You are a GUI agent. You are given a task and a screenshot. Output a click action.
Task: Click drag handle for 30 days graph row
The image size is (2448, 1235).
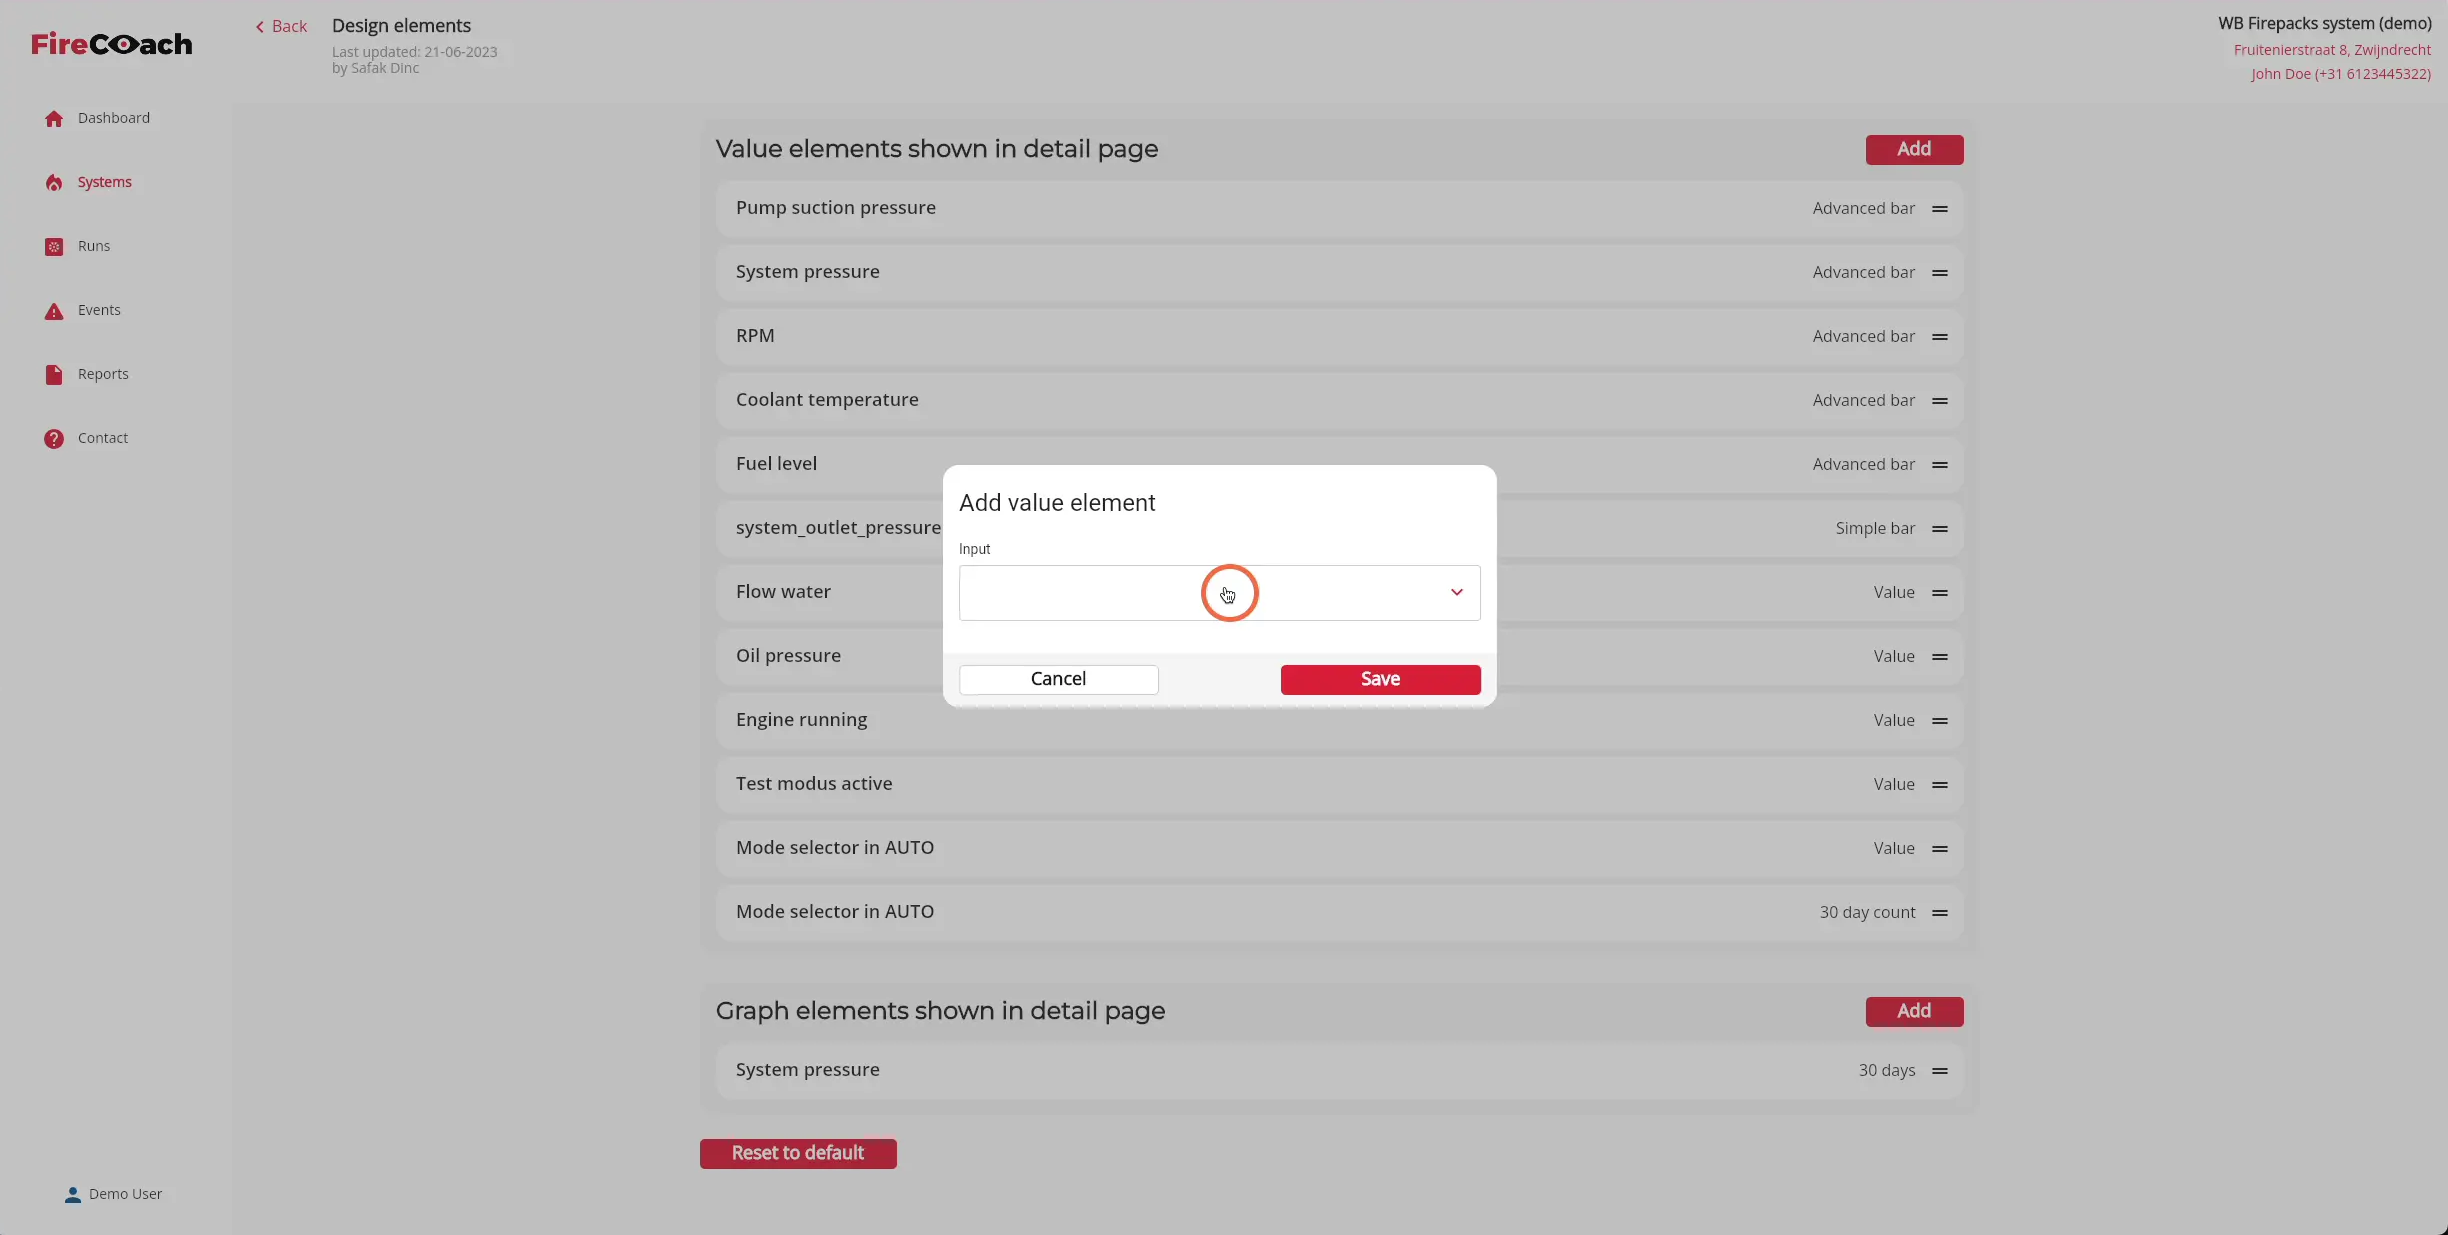[1940, 1071]
